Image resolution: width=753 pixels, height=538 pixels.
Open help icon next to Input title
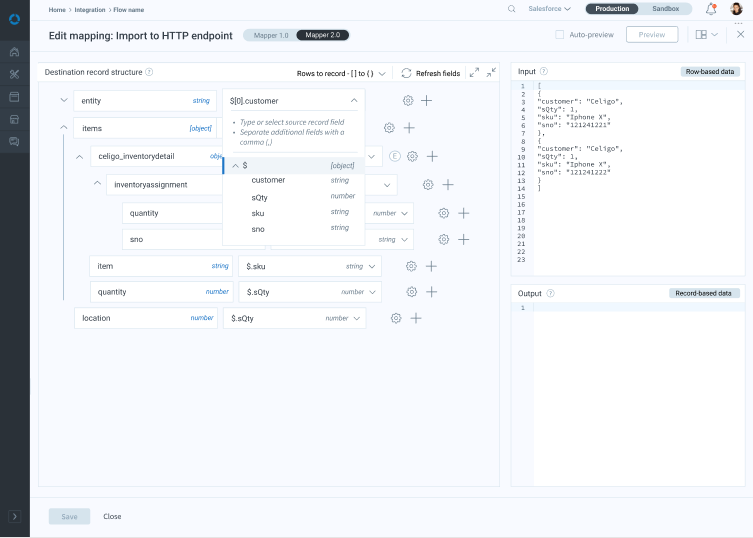pyautogui.click(x=544, y=72)
